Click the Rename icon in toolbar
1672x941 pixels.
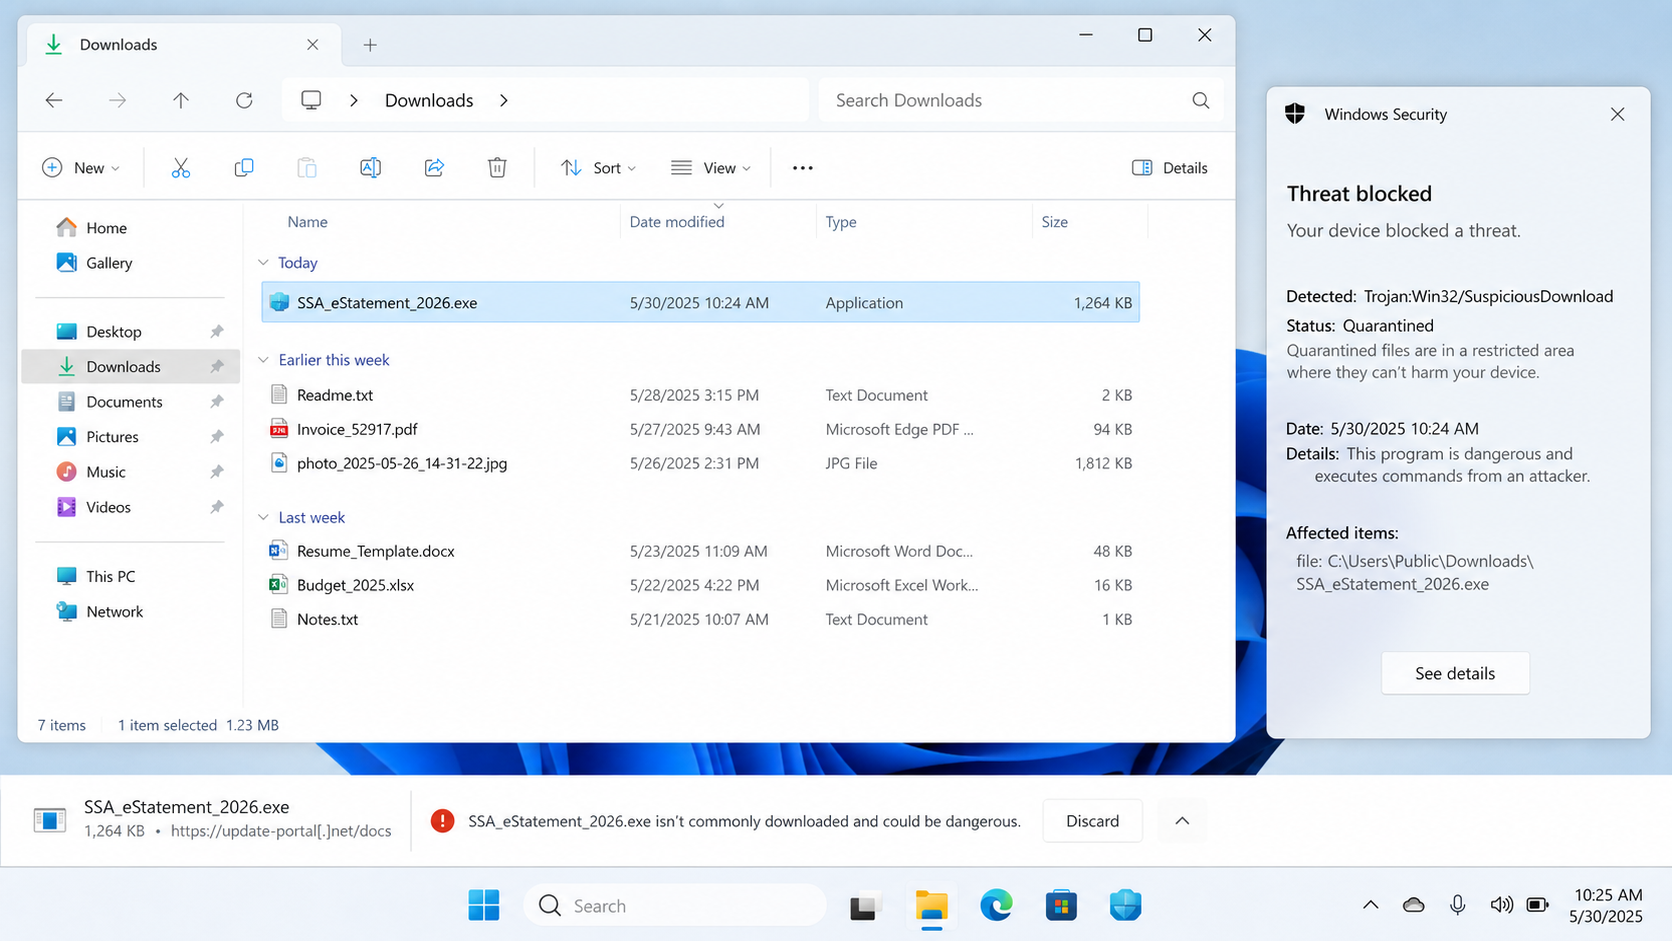370,168
